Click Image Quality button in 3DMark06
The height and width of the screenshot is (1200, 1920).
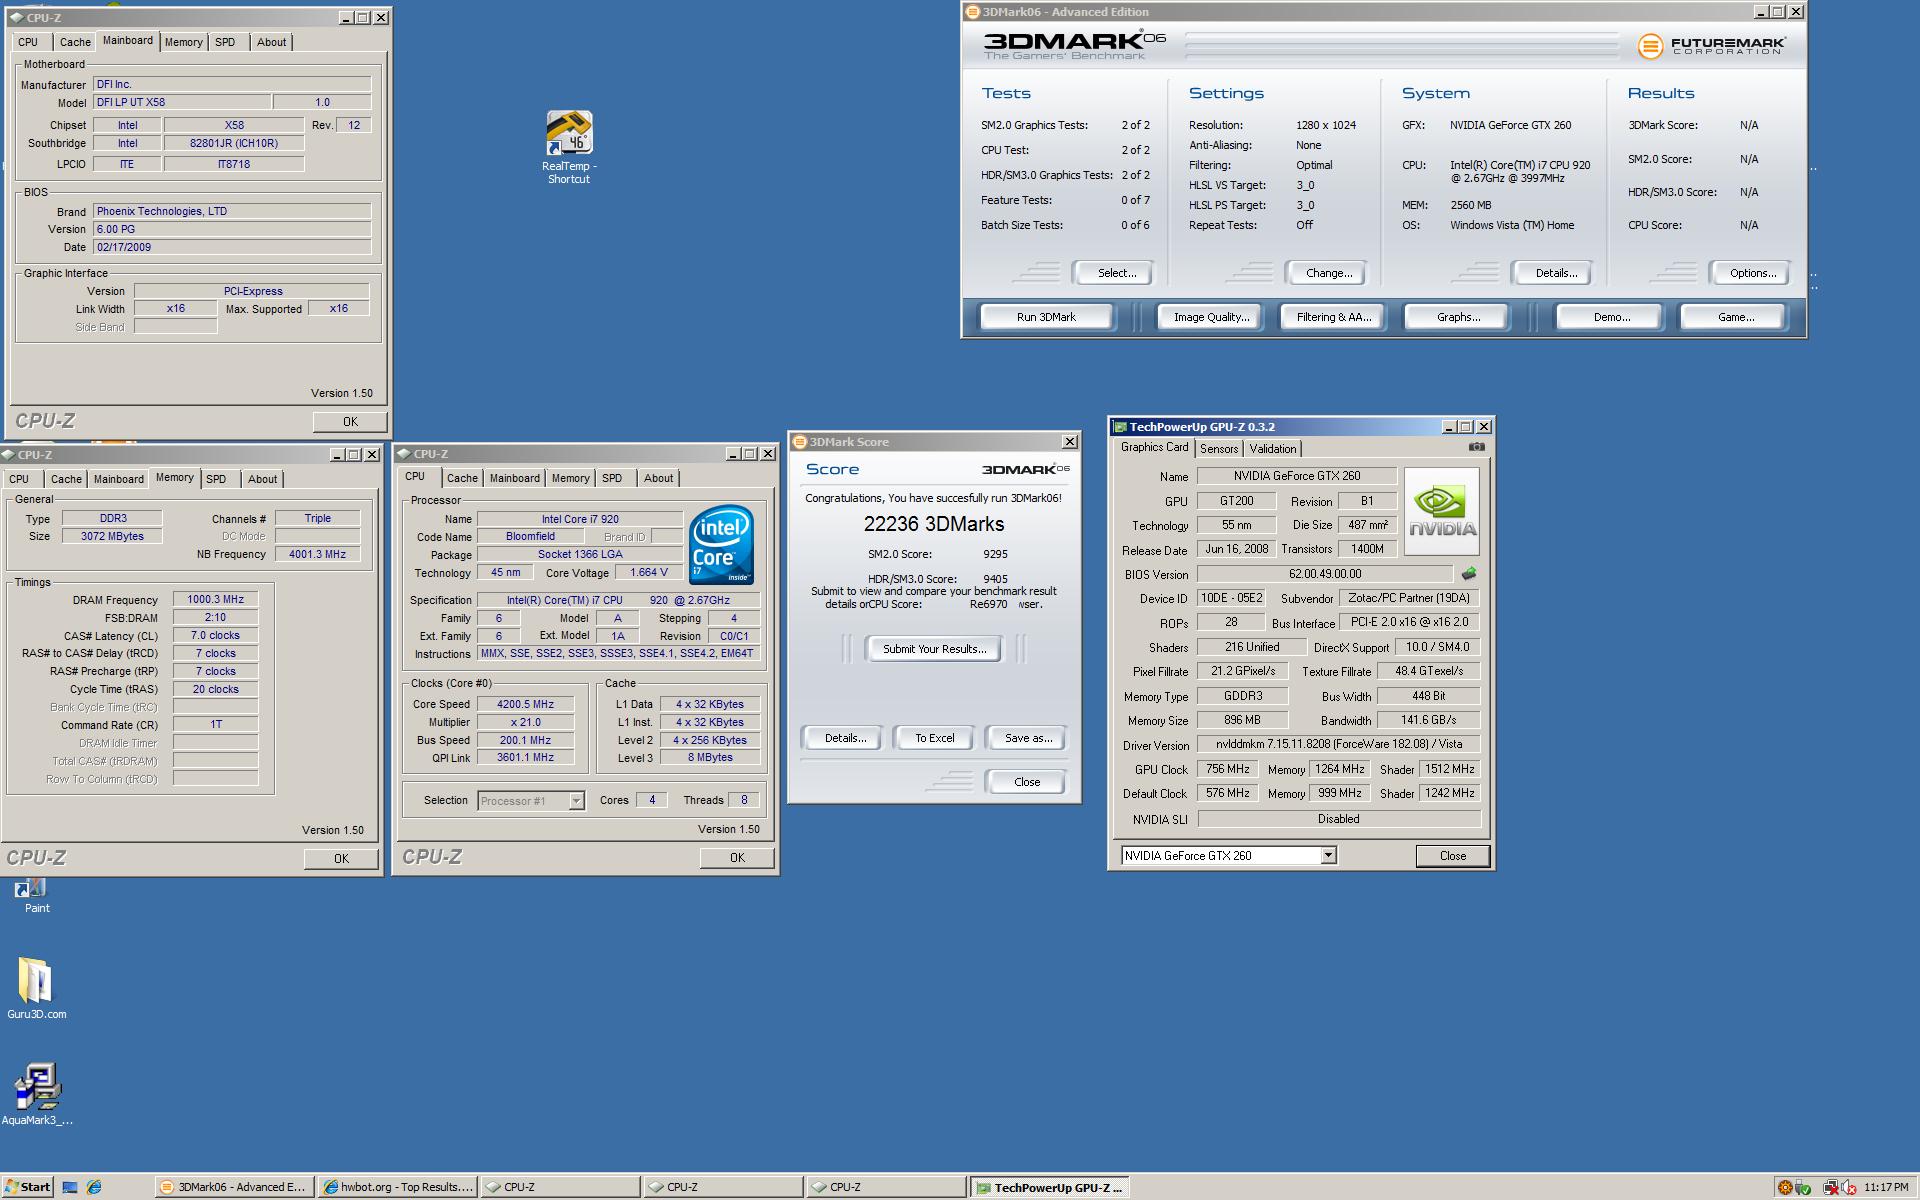pyautogui.click(x=1211, y=317)
